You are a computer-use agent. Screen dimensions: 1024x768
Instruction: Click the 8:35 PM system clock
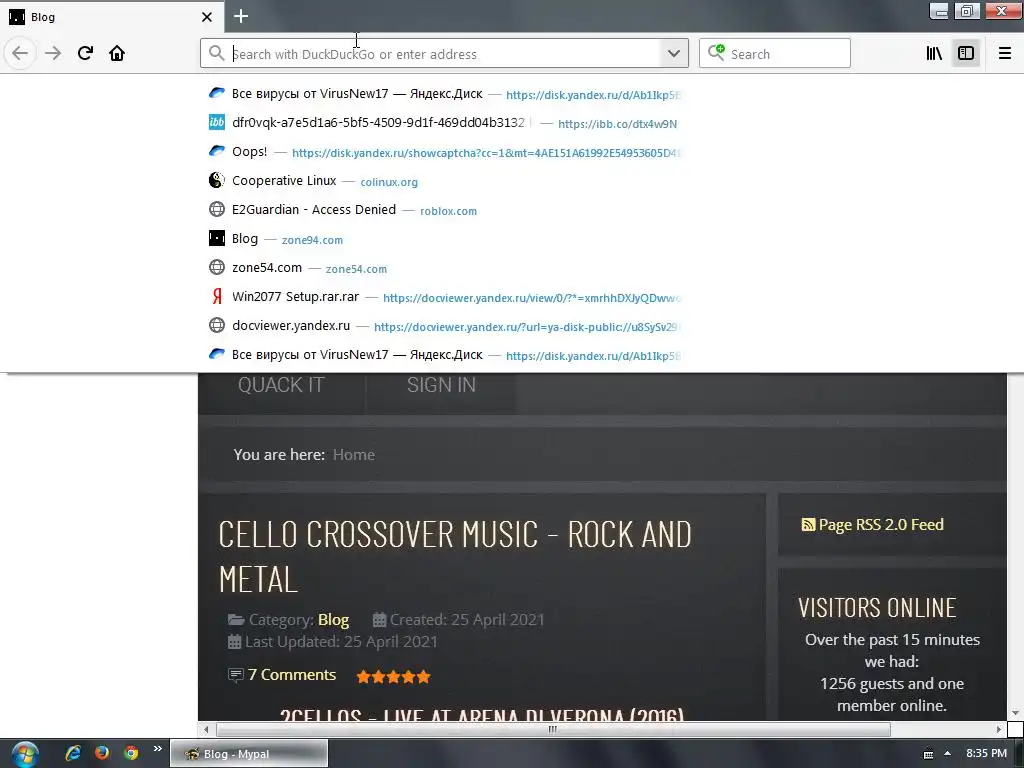986,753
